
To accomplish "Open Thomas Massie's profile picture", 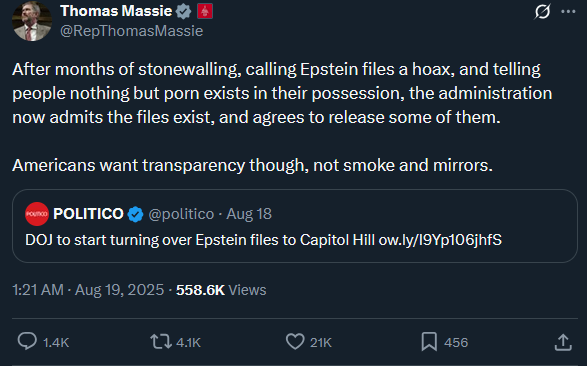I will coord(32,21).
